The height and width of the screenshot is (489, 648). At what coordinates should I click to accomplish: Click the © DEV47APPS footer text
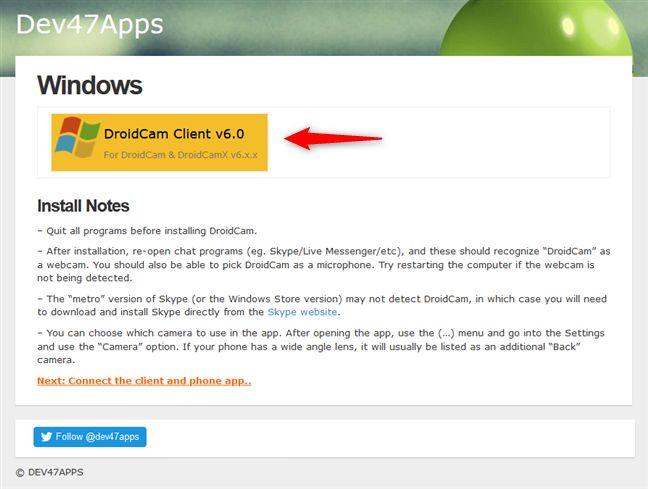50,472
